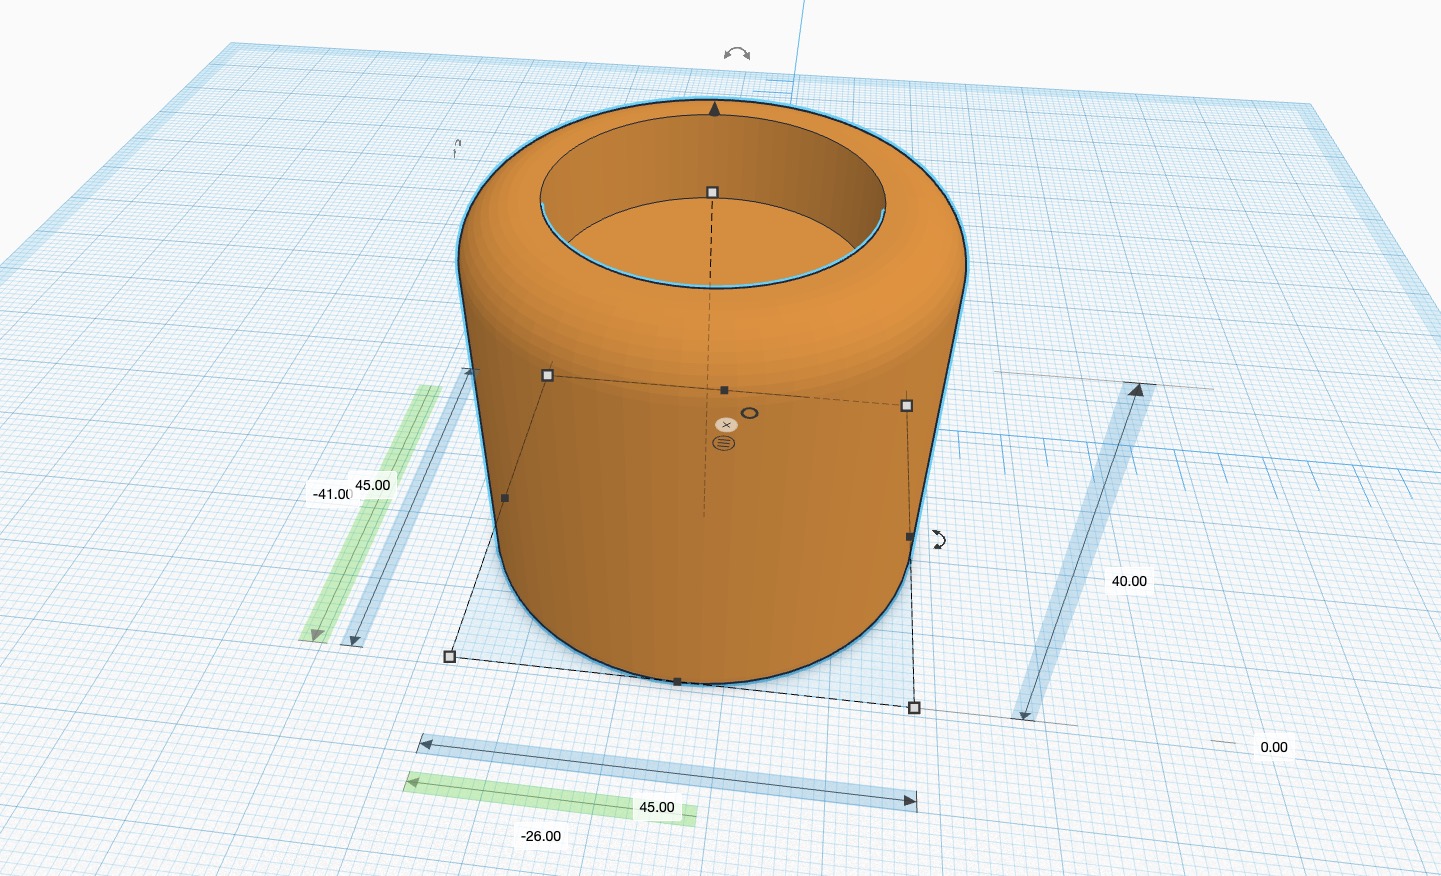Edit the -41.00 offset dimension value
Image resolution: width=1441 pixels, height=876 pixels.
[x=332, y=494]
